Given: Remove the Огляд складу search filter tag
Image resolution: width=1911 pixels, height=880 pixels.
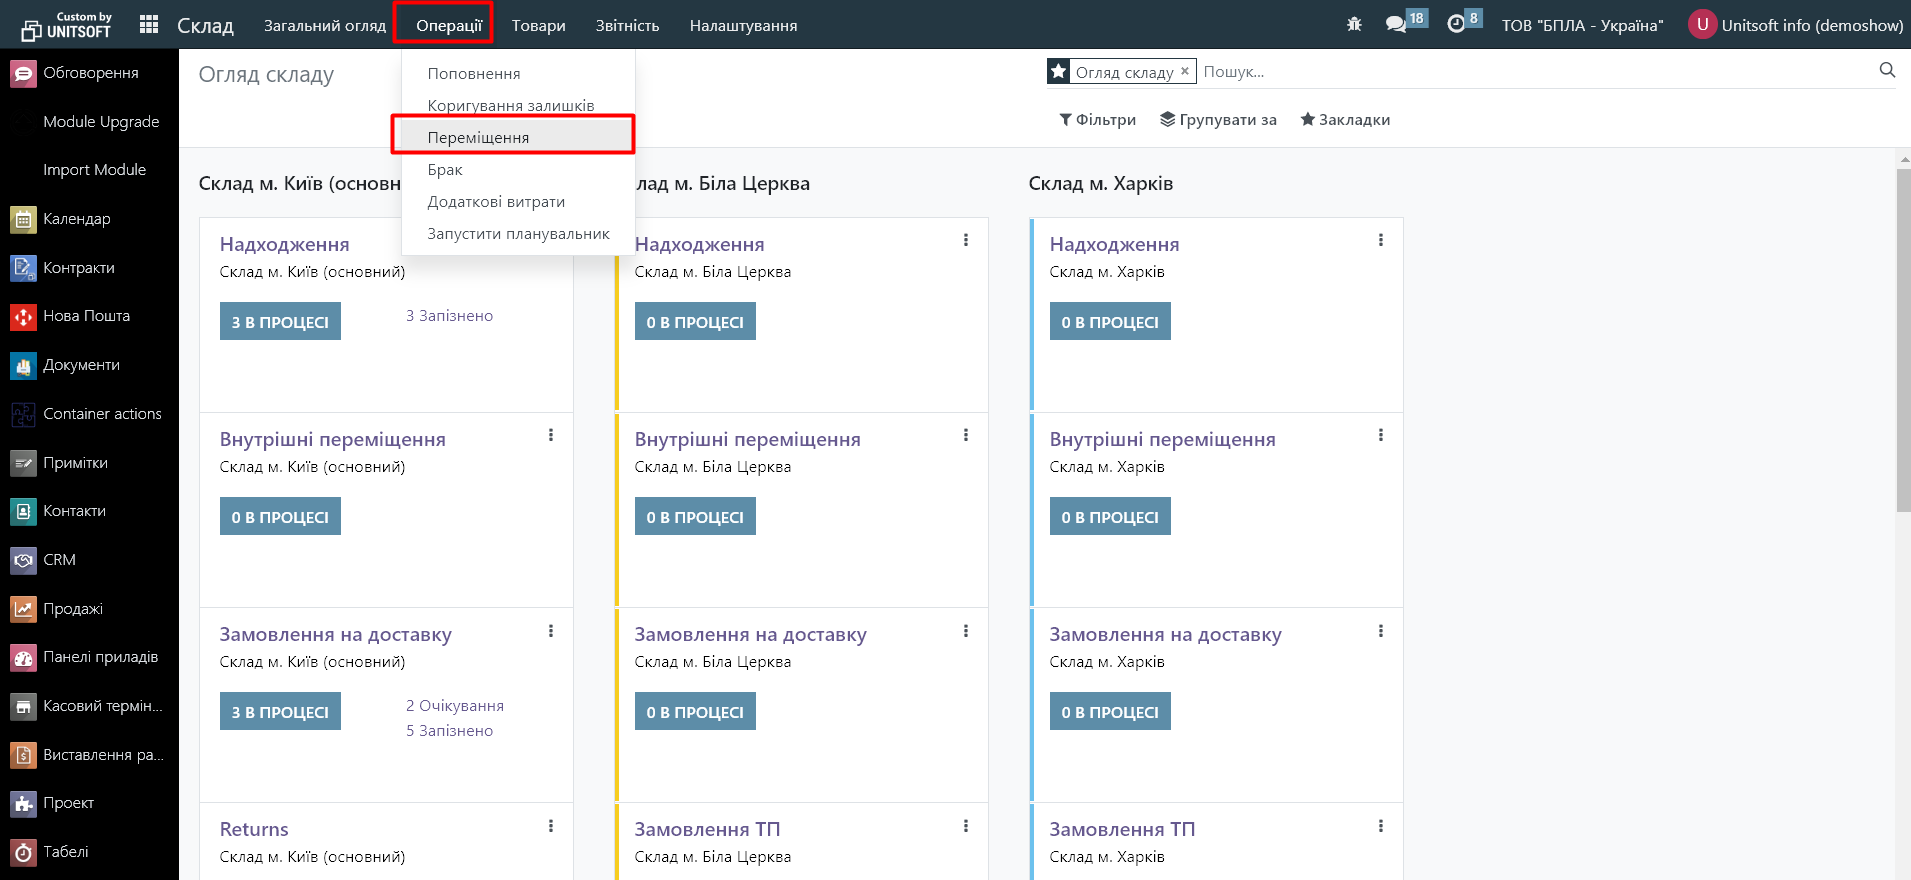Looking at the screenshot, I should click(1185, 71).
